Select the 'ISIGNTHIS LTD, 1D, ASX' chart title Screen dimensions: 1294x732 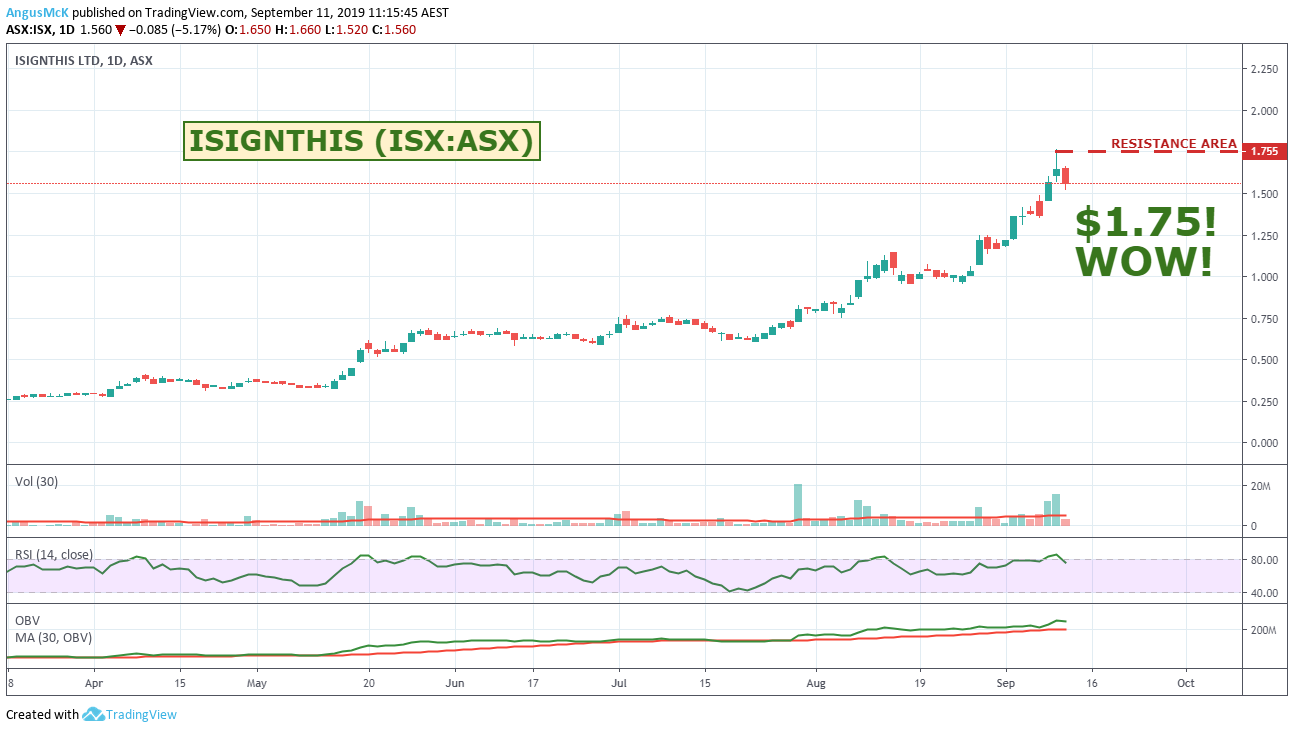[x=84, y=60]
